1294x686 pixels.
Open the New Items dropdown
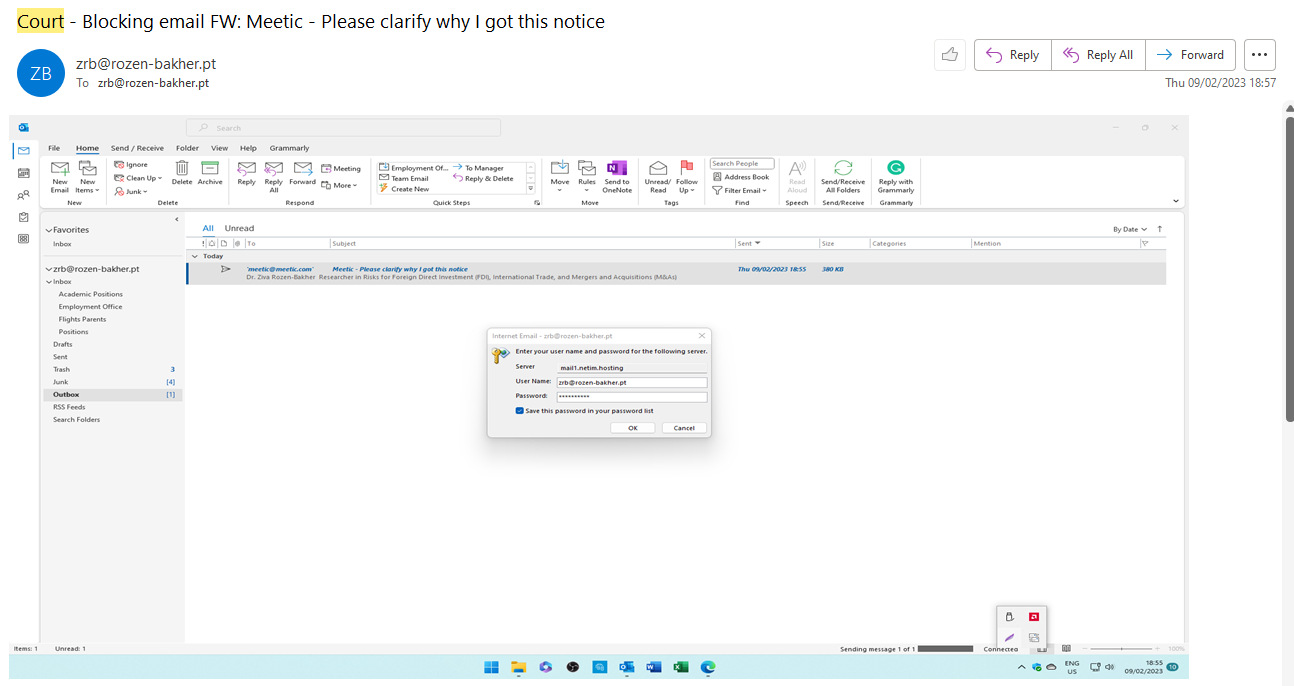[x=88, y=176]
